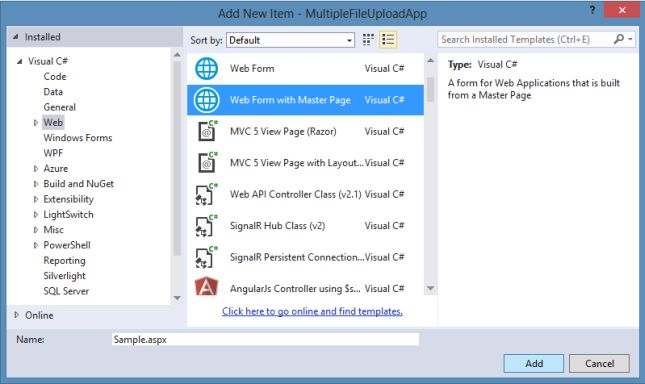
Task: Click the template list scroll down arrow
Action: coord(430,288)
